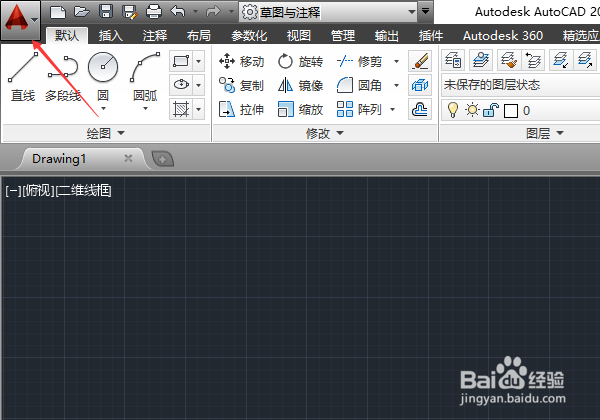Click the hatch pattern tool icon
Image resolution: width=600 pixels, height=420 pixels.
tap(181, 109)
